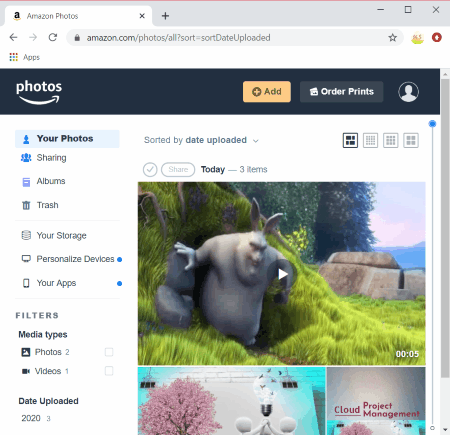Click the Date Uploaded filter heading

coord(48,401)
